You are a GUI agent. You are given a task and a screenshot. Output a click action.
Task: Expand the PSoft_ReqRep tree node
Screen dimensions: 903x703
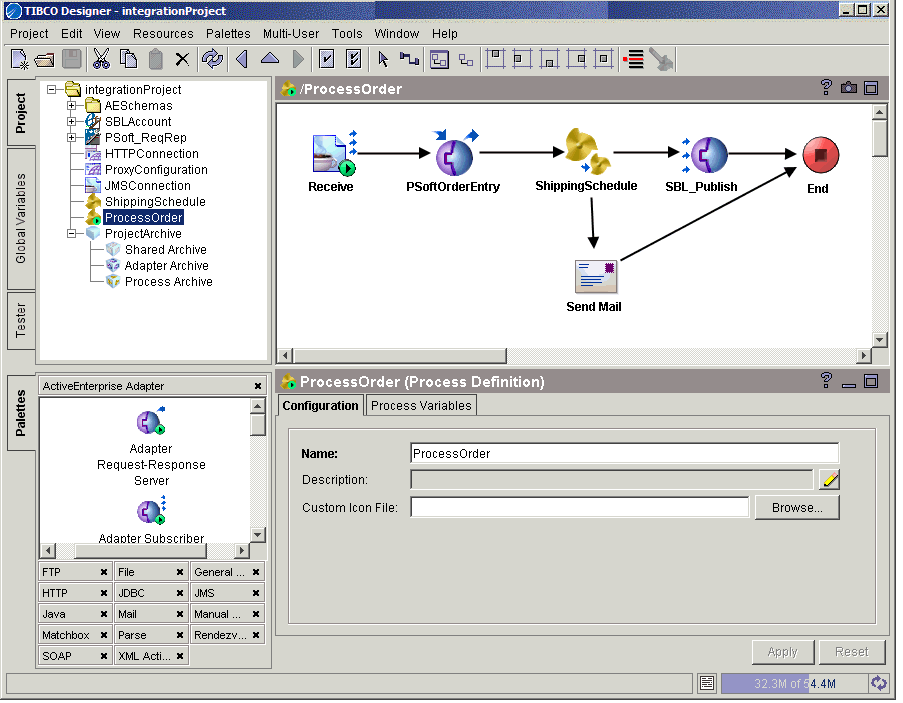[x=72, y=138]
